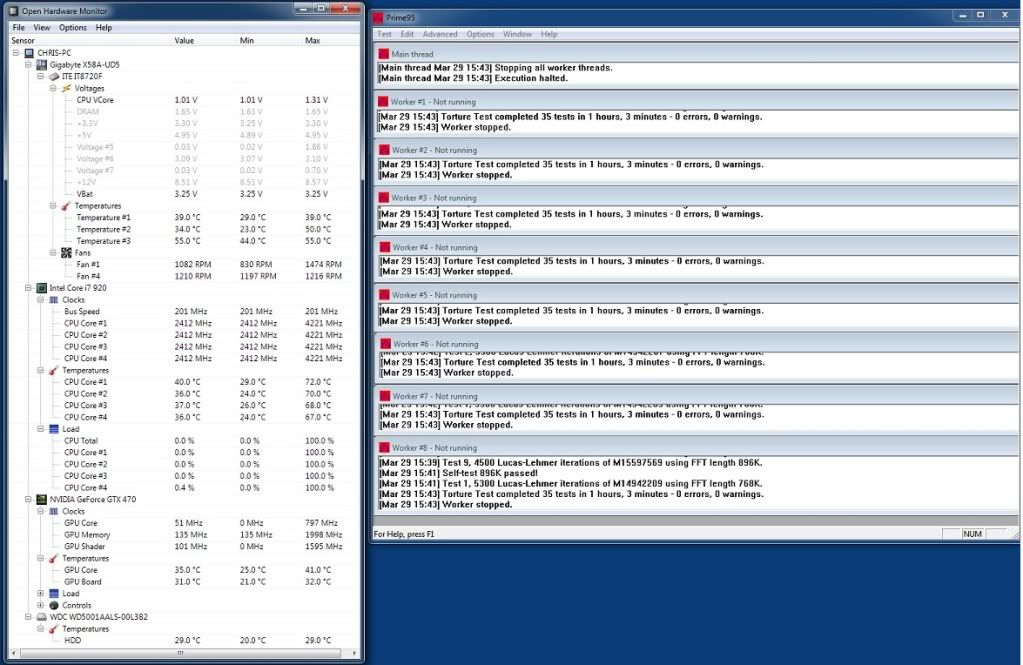Click the horizontal scrollbar thumb in Hardware Monitor

tap(180, 653)
